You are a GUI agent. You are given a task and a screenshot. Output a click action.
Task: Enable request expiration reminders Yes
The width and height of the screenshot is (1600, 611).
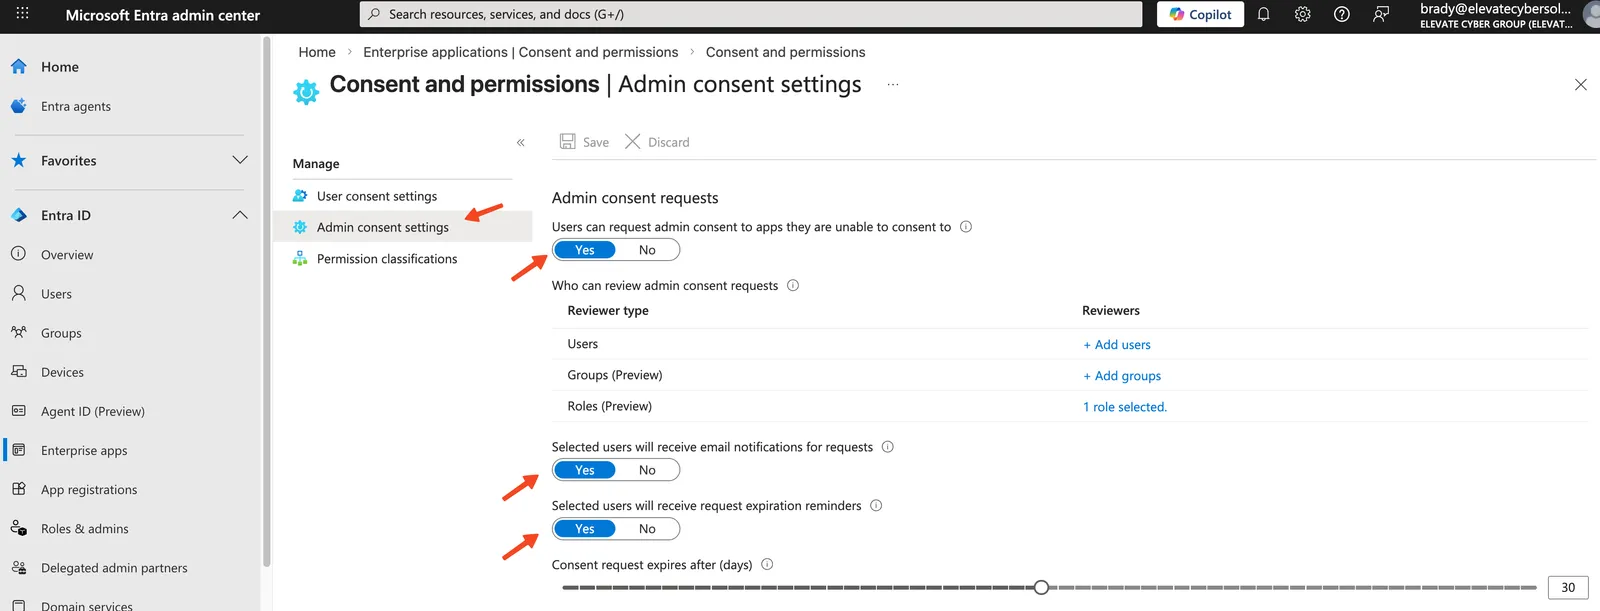585,529
